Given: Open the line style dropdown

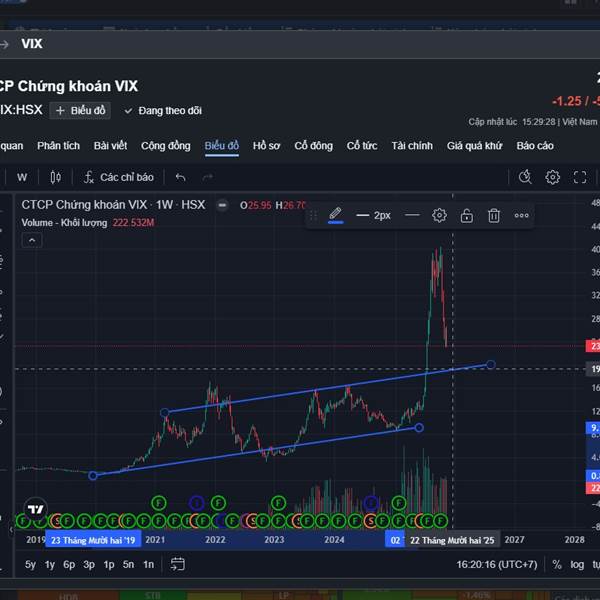Looking at the screenshot, I should click(412, 215).
